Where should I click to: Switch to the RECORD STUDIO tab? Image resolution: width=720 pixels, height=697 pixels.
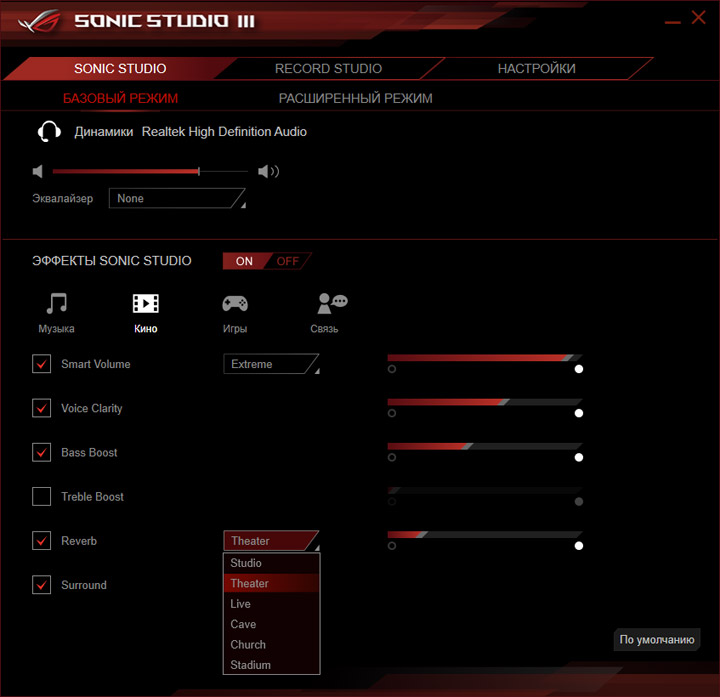328,68
